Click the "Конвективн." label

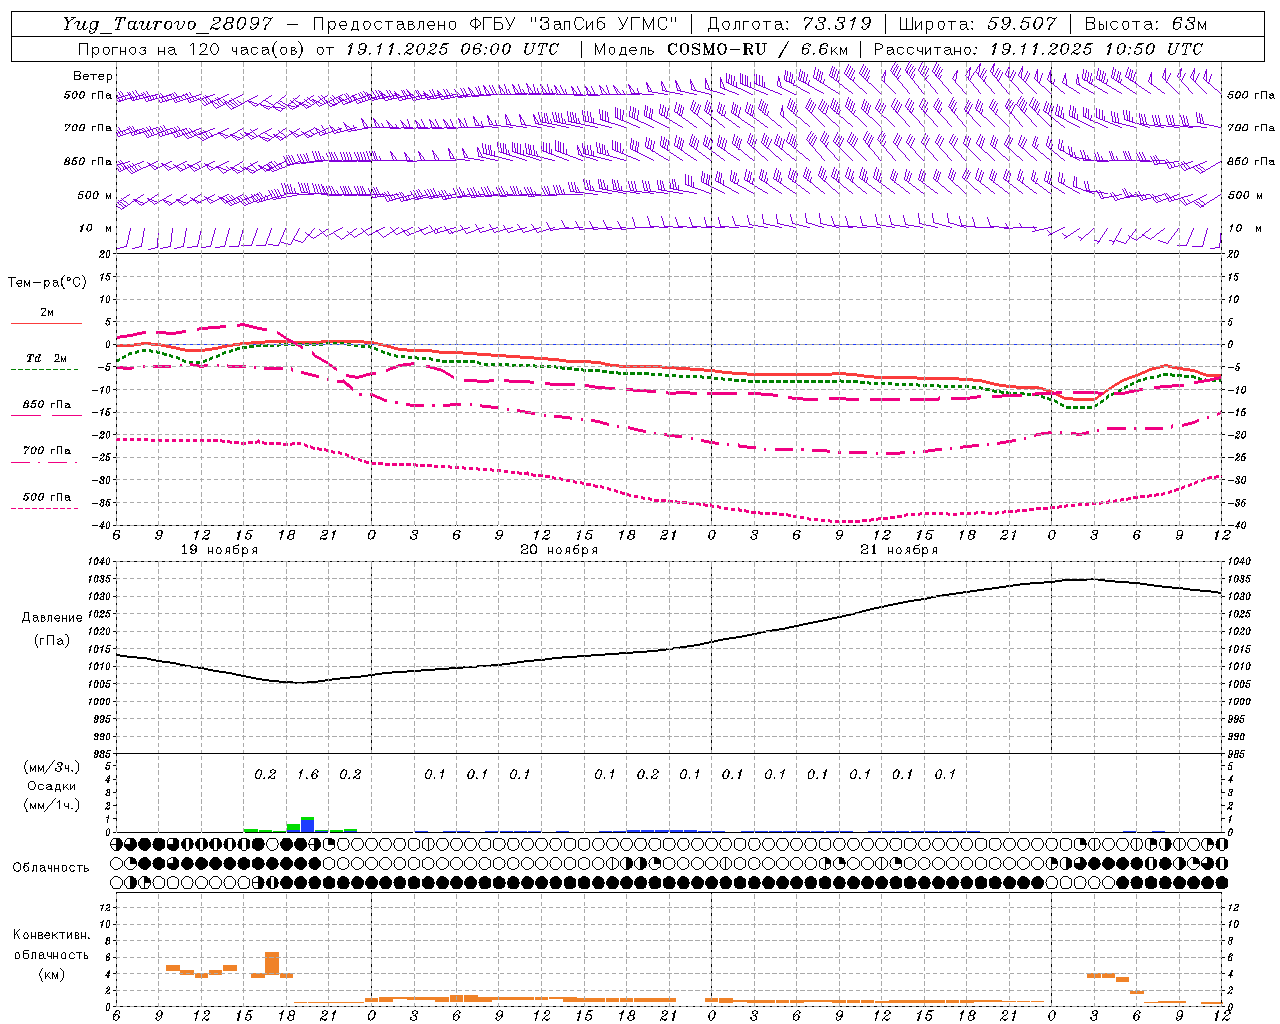coord(51,935)
